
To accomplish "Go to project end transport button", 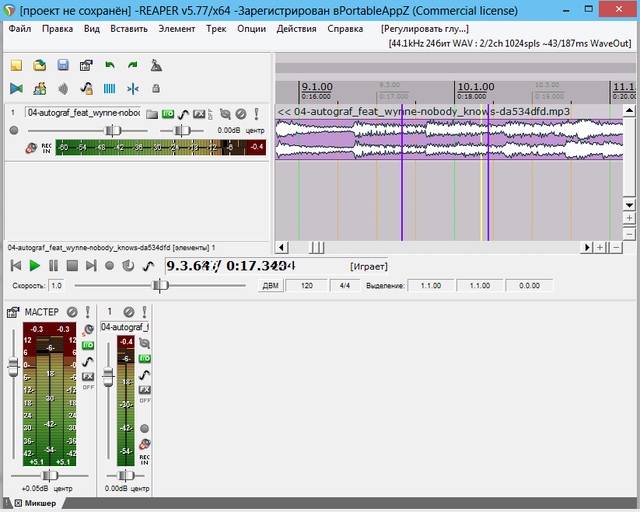I will [91, 266].
